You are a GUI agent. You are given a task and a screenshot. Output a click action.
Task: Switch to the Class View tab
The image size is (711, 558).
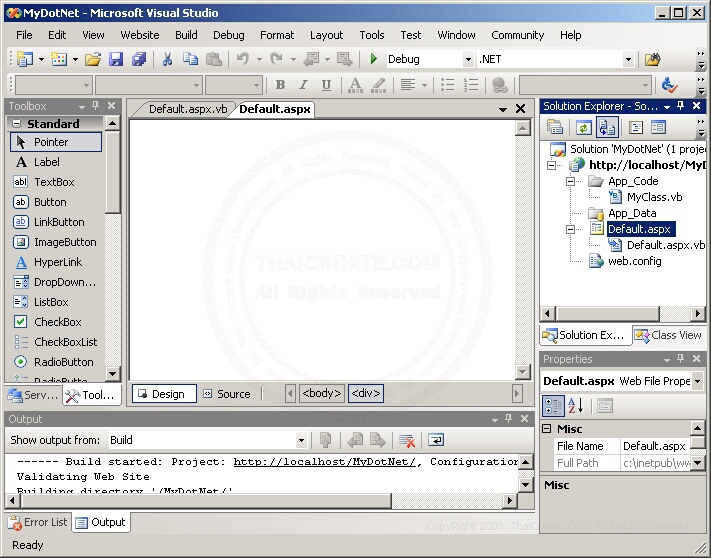coord(668,335)
